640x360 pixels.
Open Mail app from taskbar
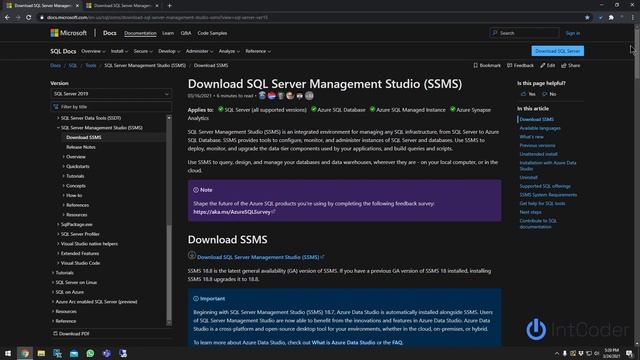[74, 353]
